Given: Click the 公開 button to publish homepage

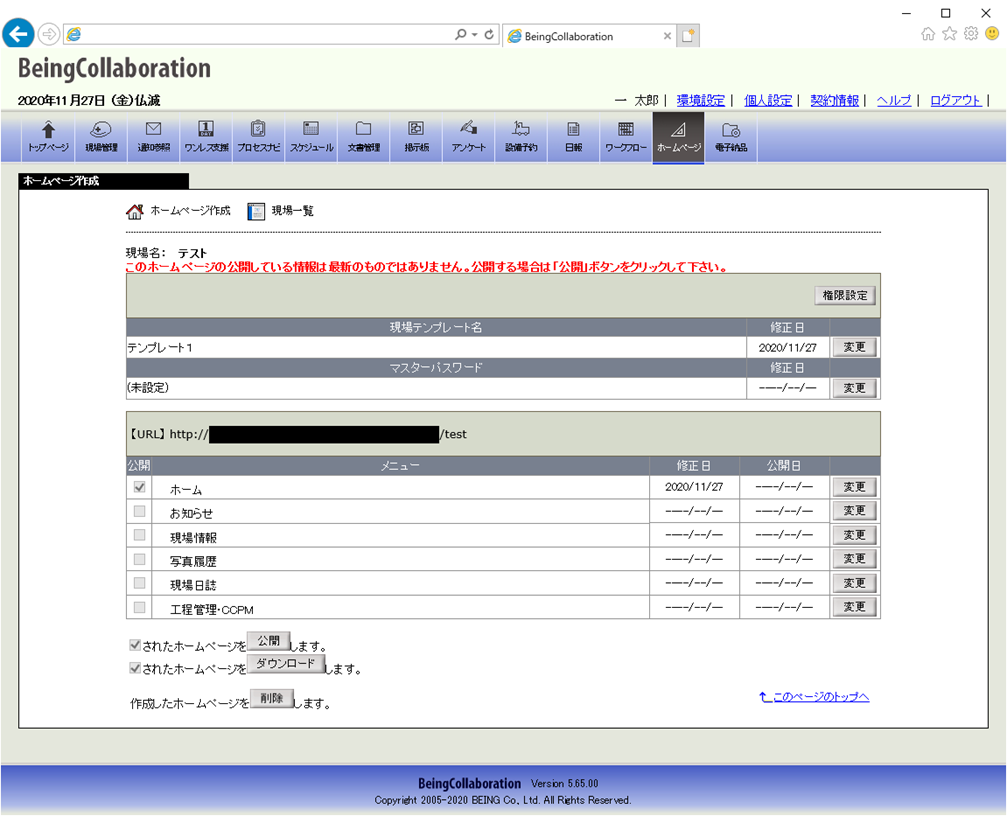Looking at the screenshot, I should [x=268, y=641].
